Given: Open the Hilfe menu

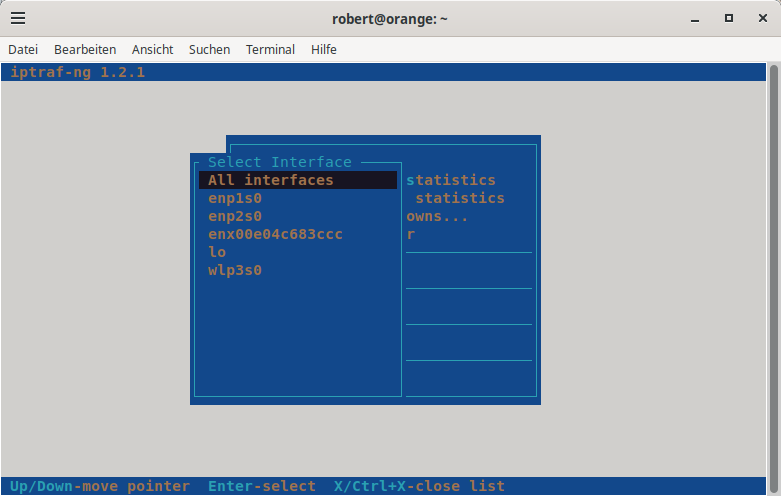Looking at the screenshot, I should (324, 49).
